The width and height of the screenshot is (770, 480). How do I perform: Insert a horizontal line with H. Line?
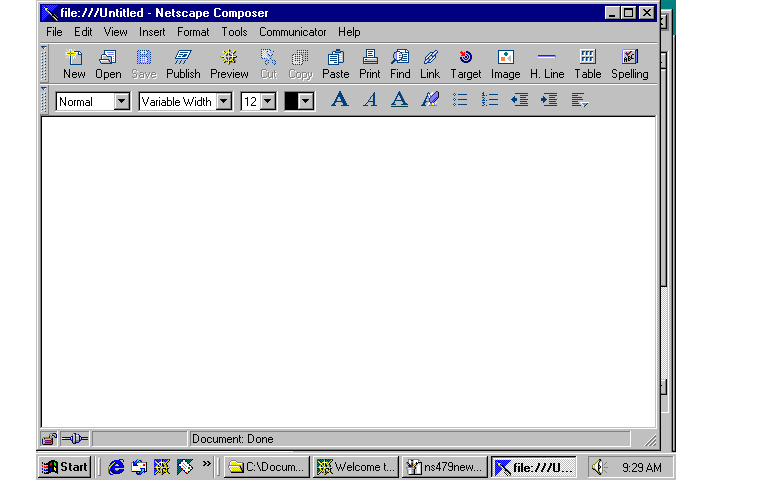tap(547, 64)
